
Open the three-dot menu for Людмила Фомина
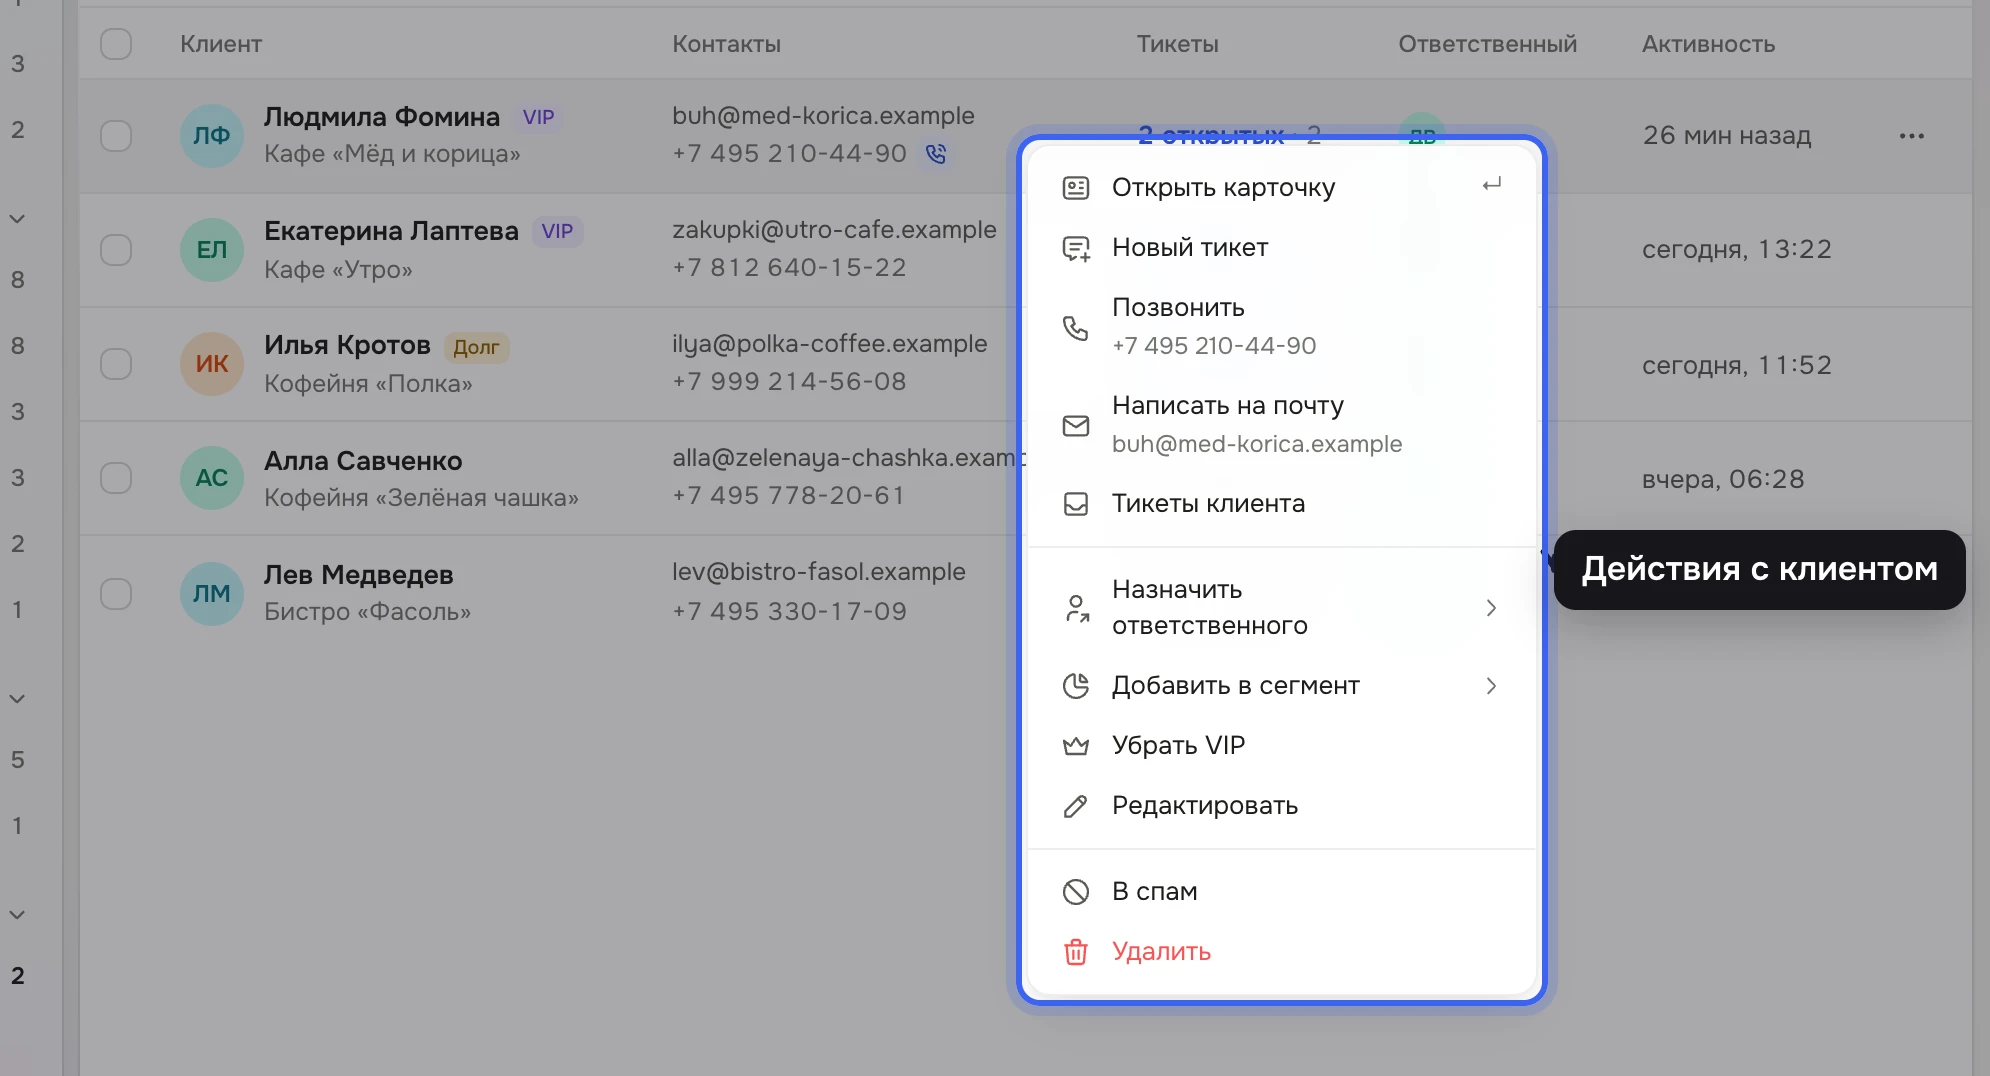[1911, 136]
